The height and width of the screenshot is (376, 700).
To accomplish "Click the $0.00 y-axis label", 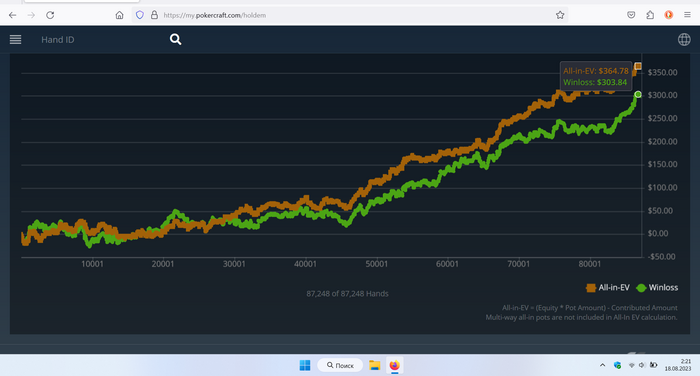I will (x=658, y=234).
